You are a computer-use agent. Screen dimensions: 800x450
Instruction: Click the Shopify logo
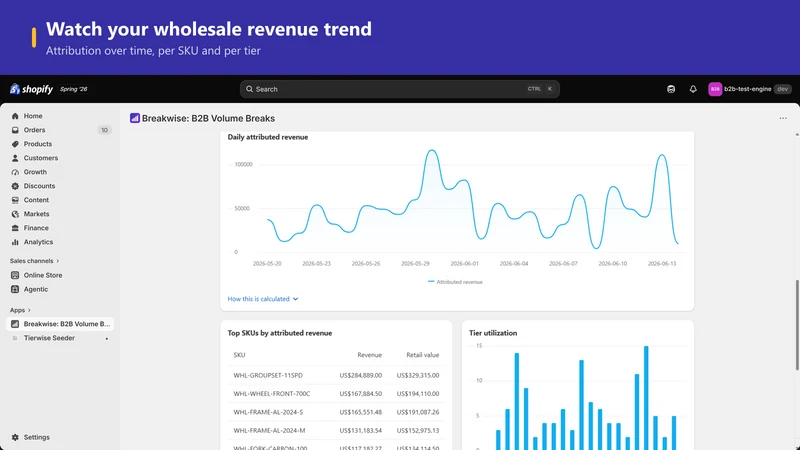tap(31, 89)
